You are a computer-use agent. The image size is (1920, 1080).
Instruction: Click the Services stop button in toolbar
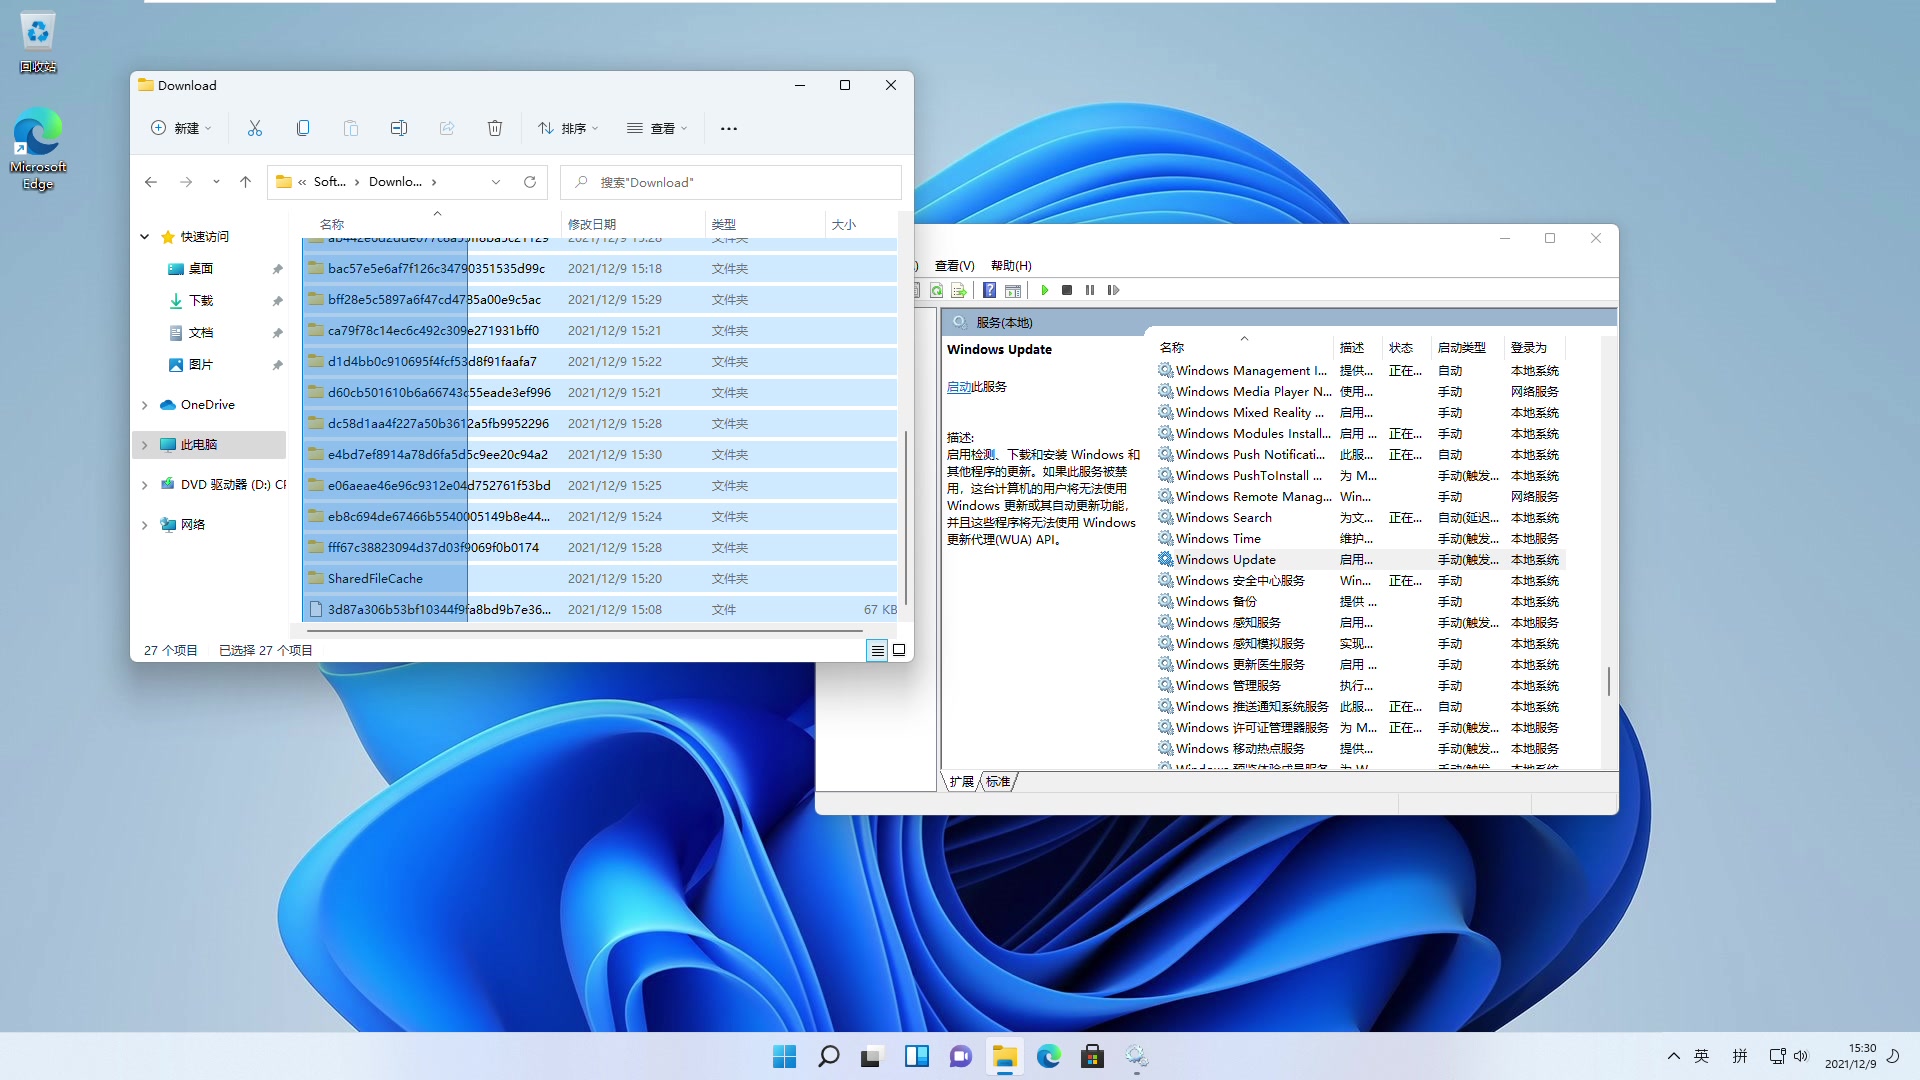pos(1067,290)
